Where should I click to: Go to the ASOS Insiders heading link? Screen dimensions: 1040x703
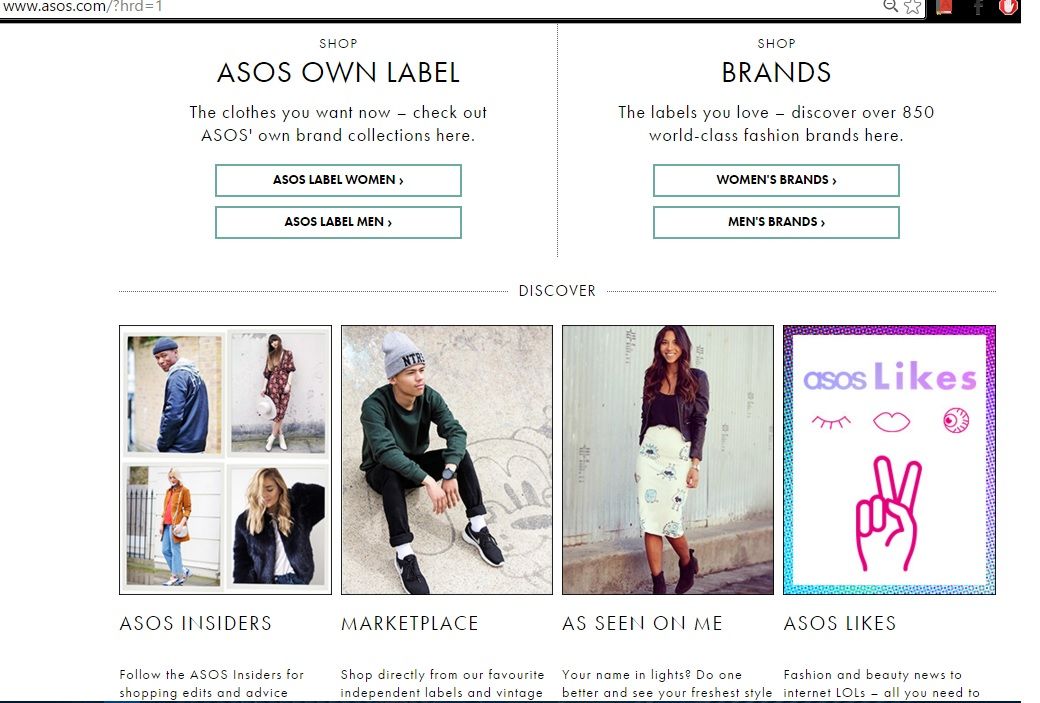coord(196,623)
